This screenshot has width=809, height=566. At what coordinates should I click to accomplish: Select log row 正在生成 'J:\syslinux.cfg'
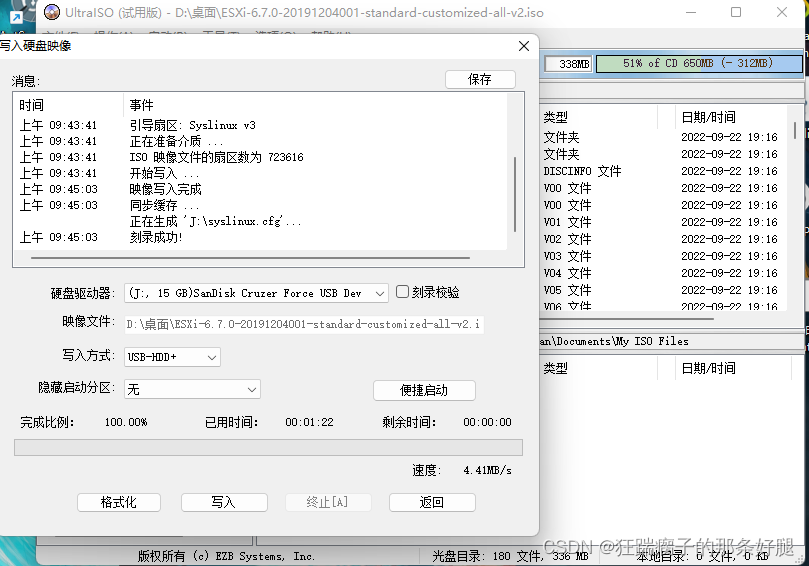point(215,221)
